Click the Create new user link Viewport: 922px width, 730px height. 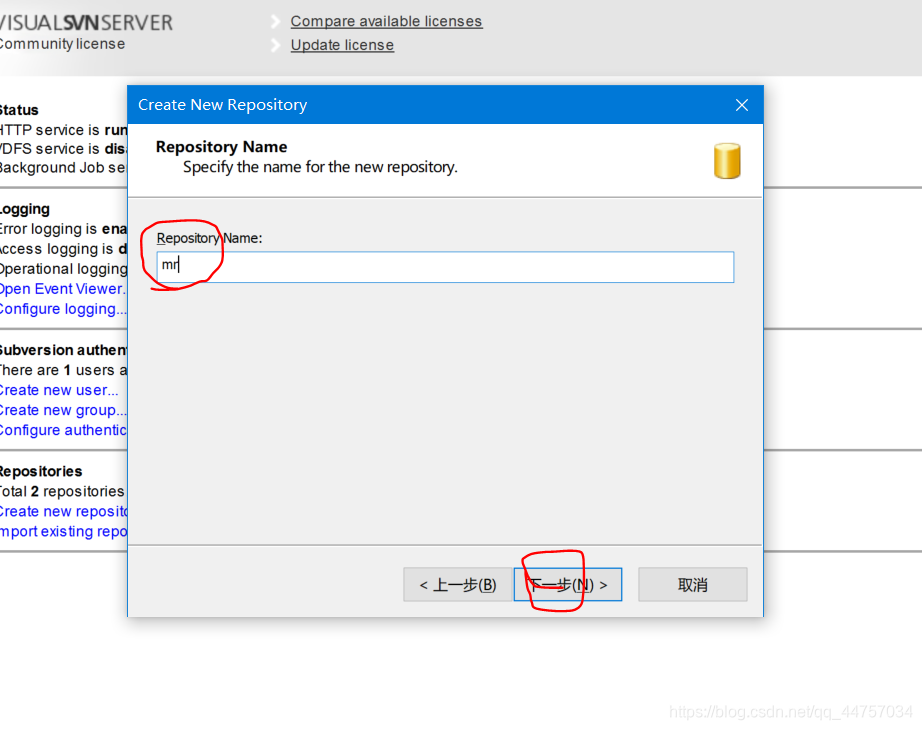[x=59, y=390]
